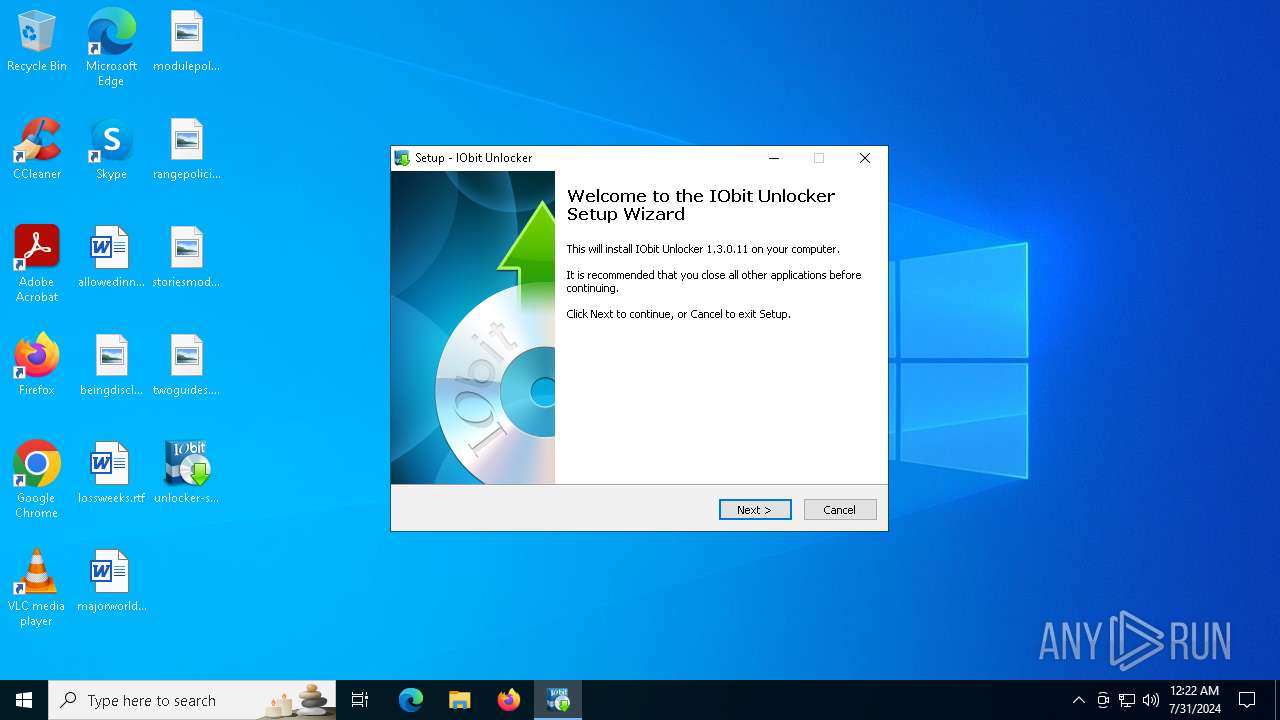Launch Firefox from the taskbar
1280x720 pixels.
click(508, 700)
